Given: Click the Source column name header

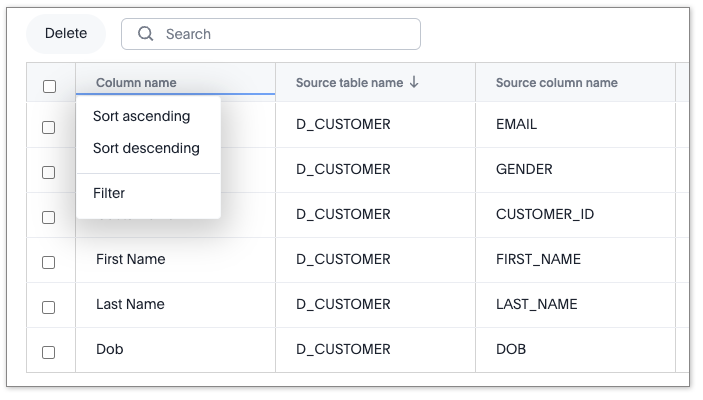Looking at the screenshot, I should click(556, 83).
